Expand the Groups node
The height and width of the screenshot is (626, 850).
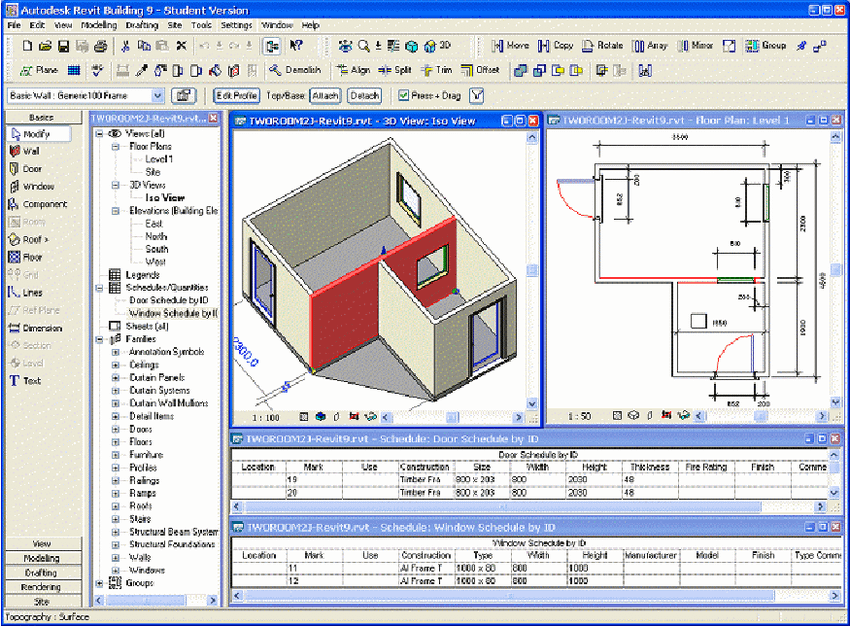99,583
